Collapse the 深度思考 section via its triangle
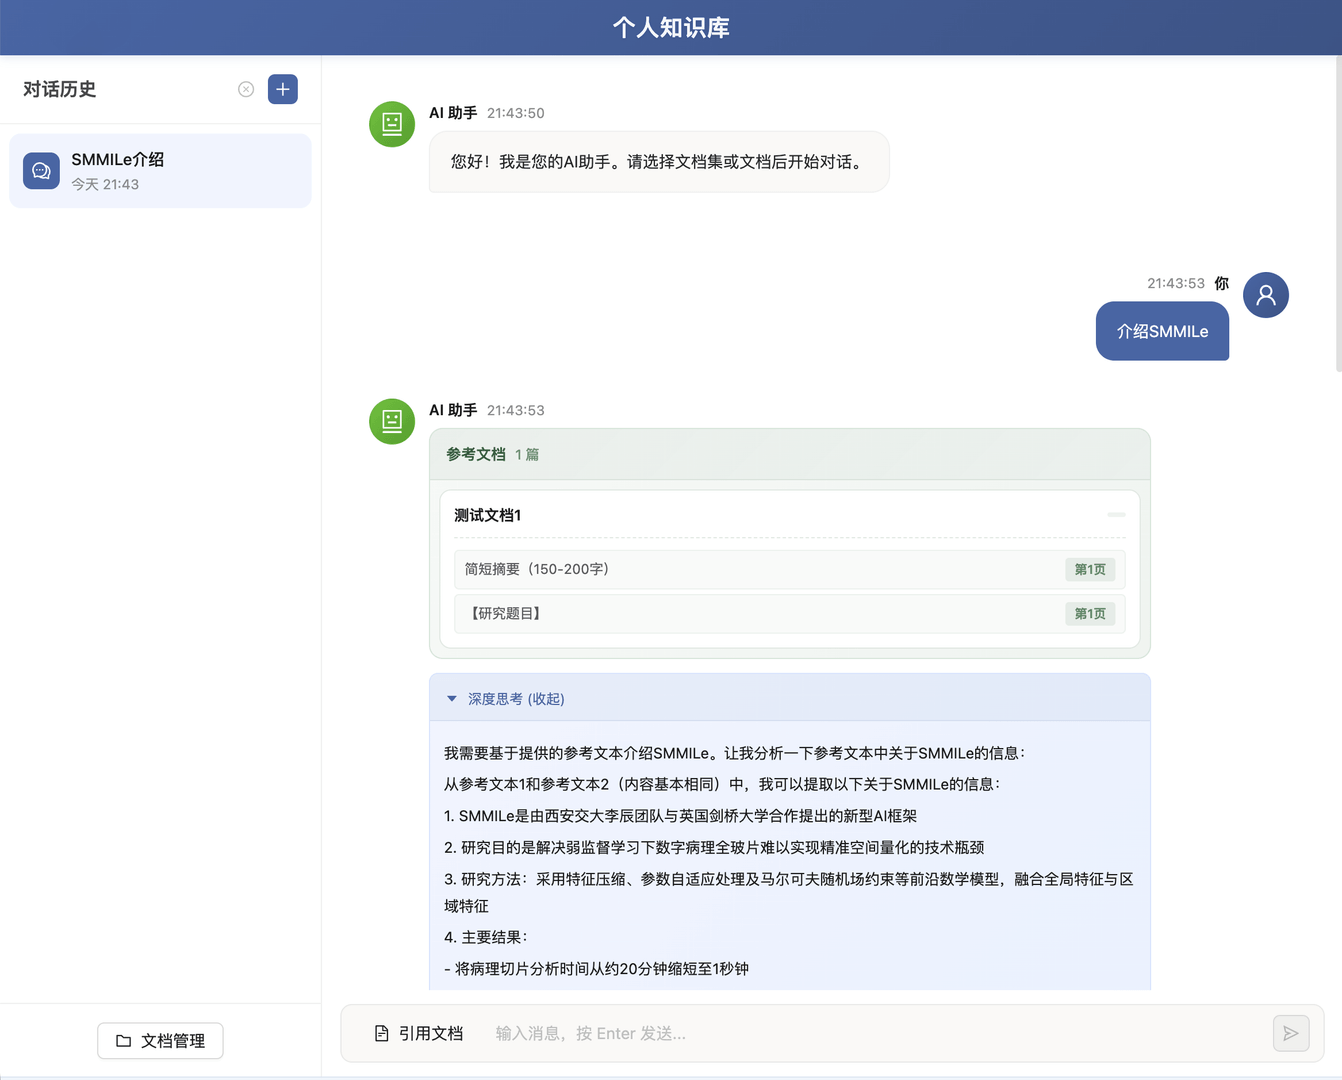 pos(451,698)
